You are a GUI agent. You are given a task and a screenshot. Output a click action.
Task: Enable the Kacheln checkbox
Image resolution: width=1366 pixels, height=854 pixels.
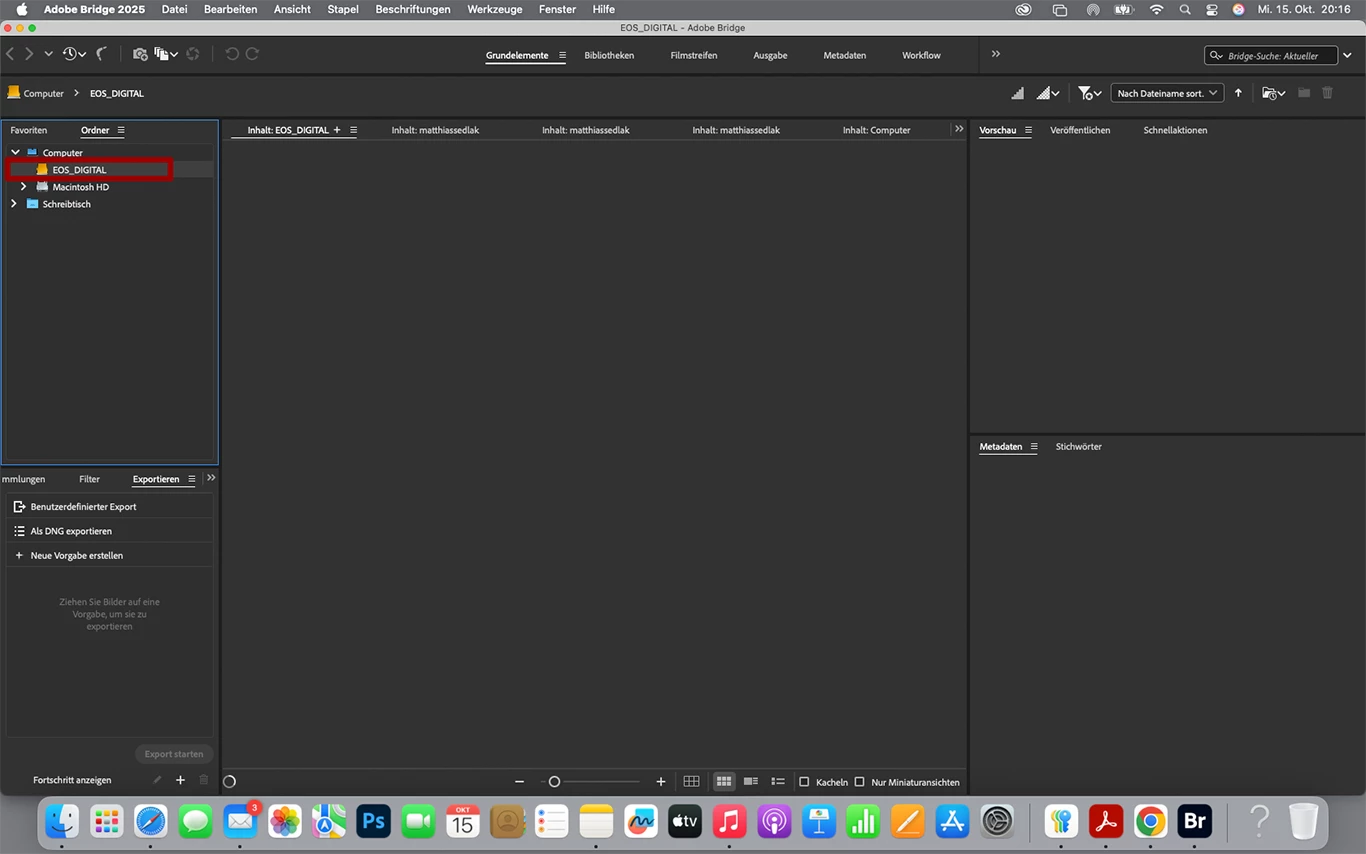click(x=804, y=782)
